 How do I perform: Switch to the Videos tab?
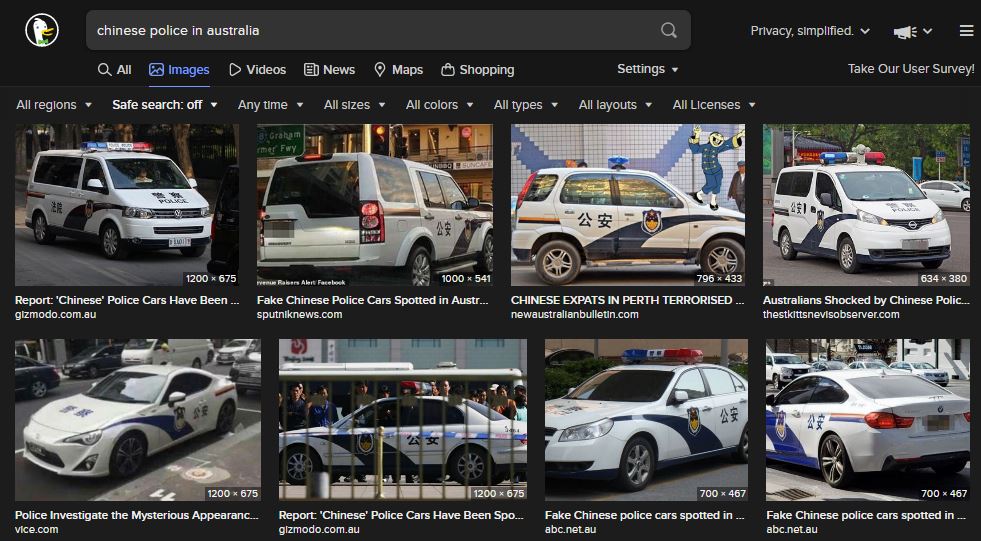(257, 69)
